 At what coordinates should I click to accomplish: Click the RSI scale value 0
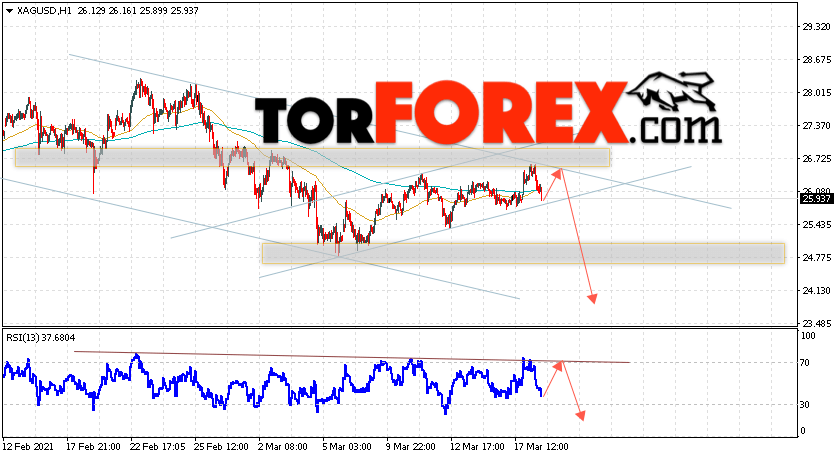[803, 431]
